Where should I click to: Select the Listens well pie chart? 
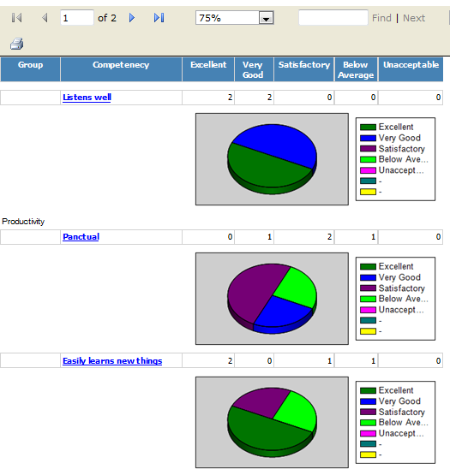(272, 159)
